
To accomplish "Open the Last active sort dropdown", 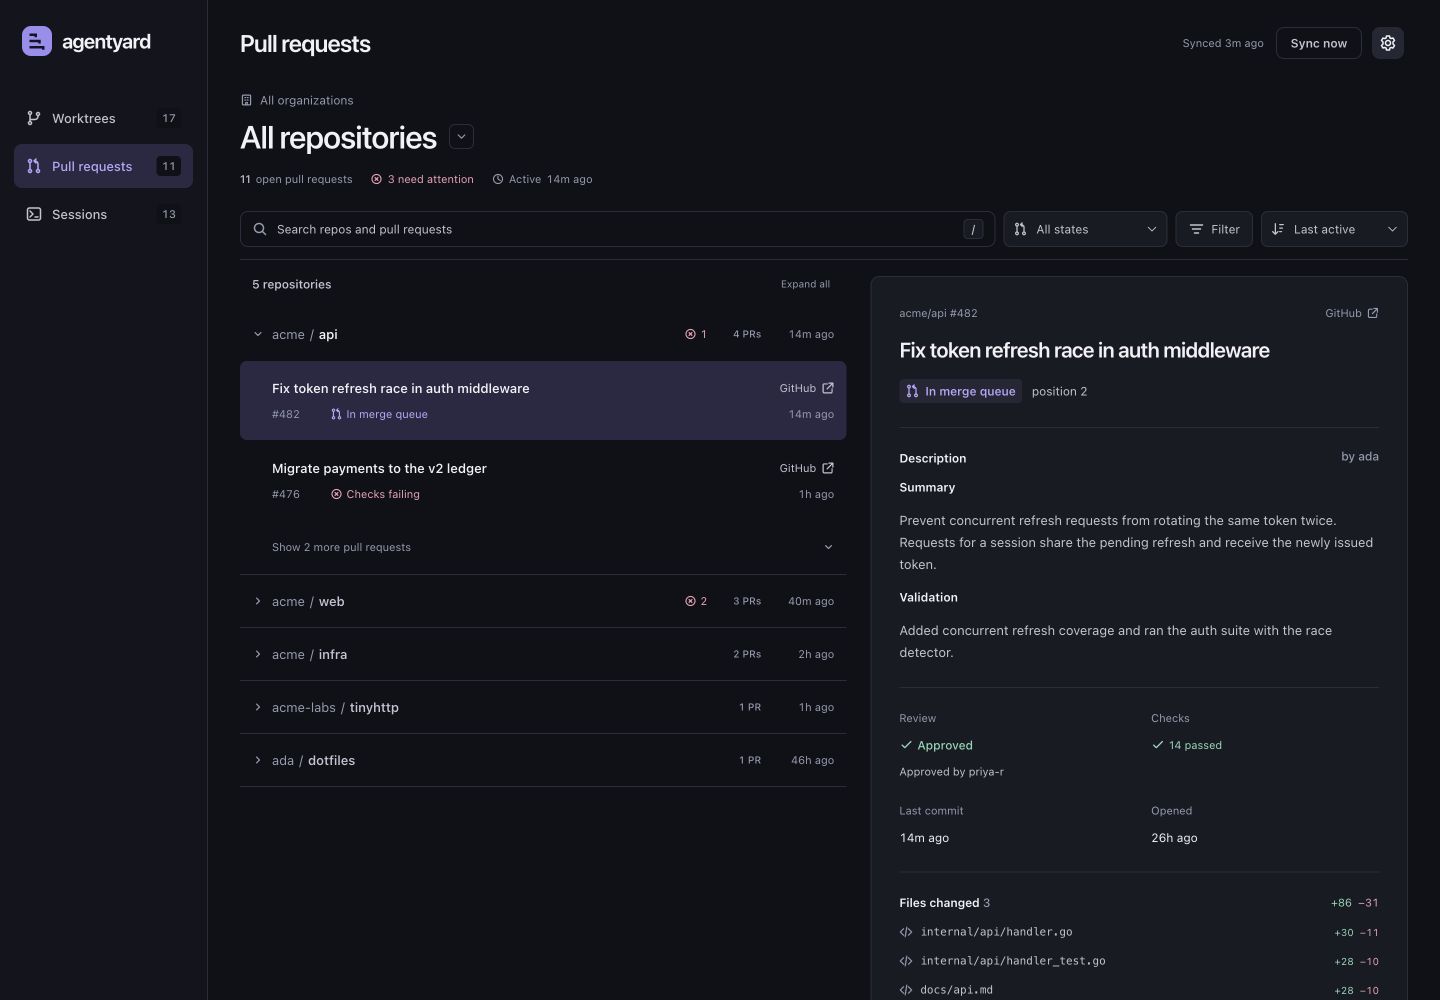I will point(1334,229).
